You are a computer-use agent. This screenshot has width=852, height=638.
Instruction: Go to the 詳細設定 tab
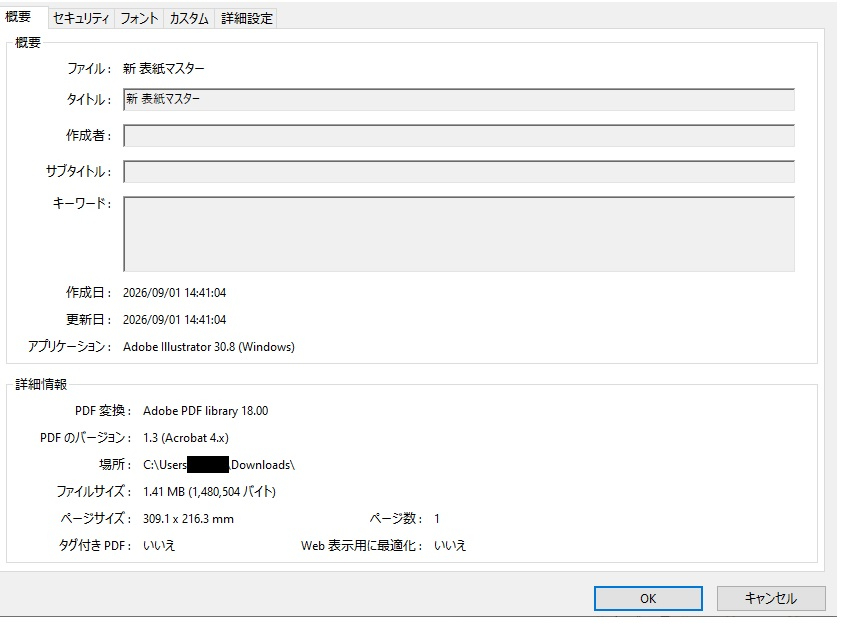click(247, 18)
